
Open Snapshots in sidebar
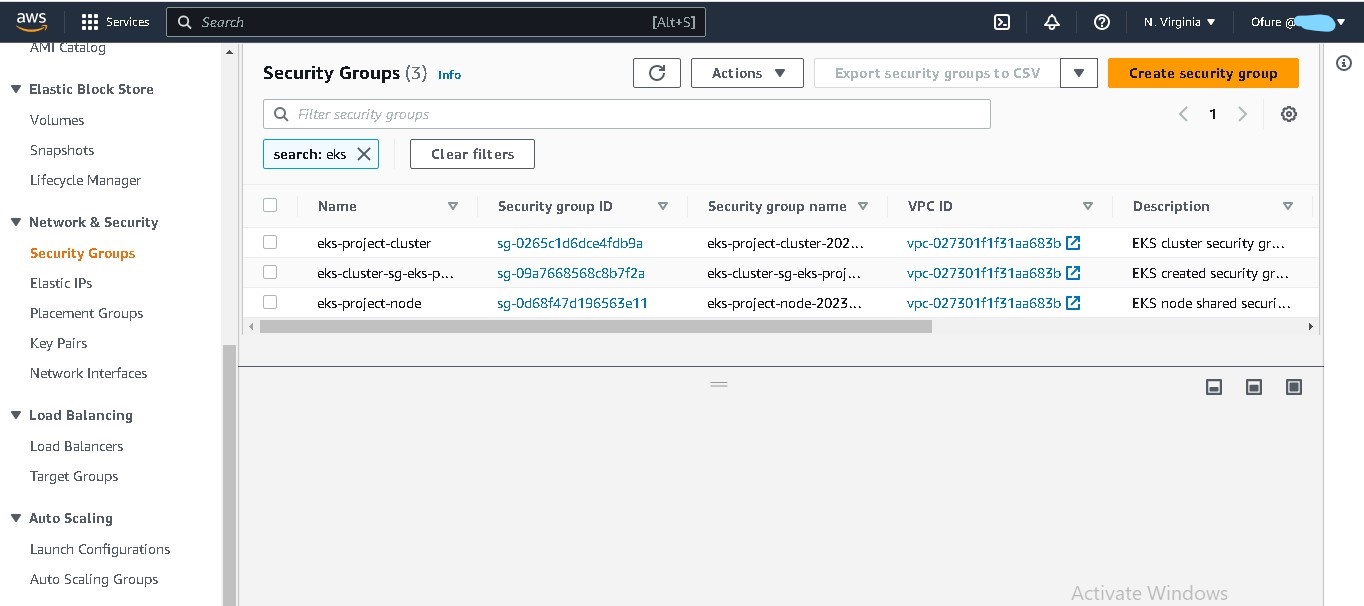click(x=62, y=150)
